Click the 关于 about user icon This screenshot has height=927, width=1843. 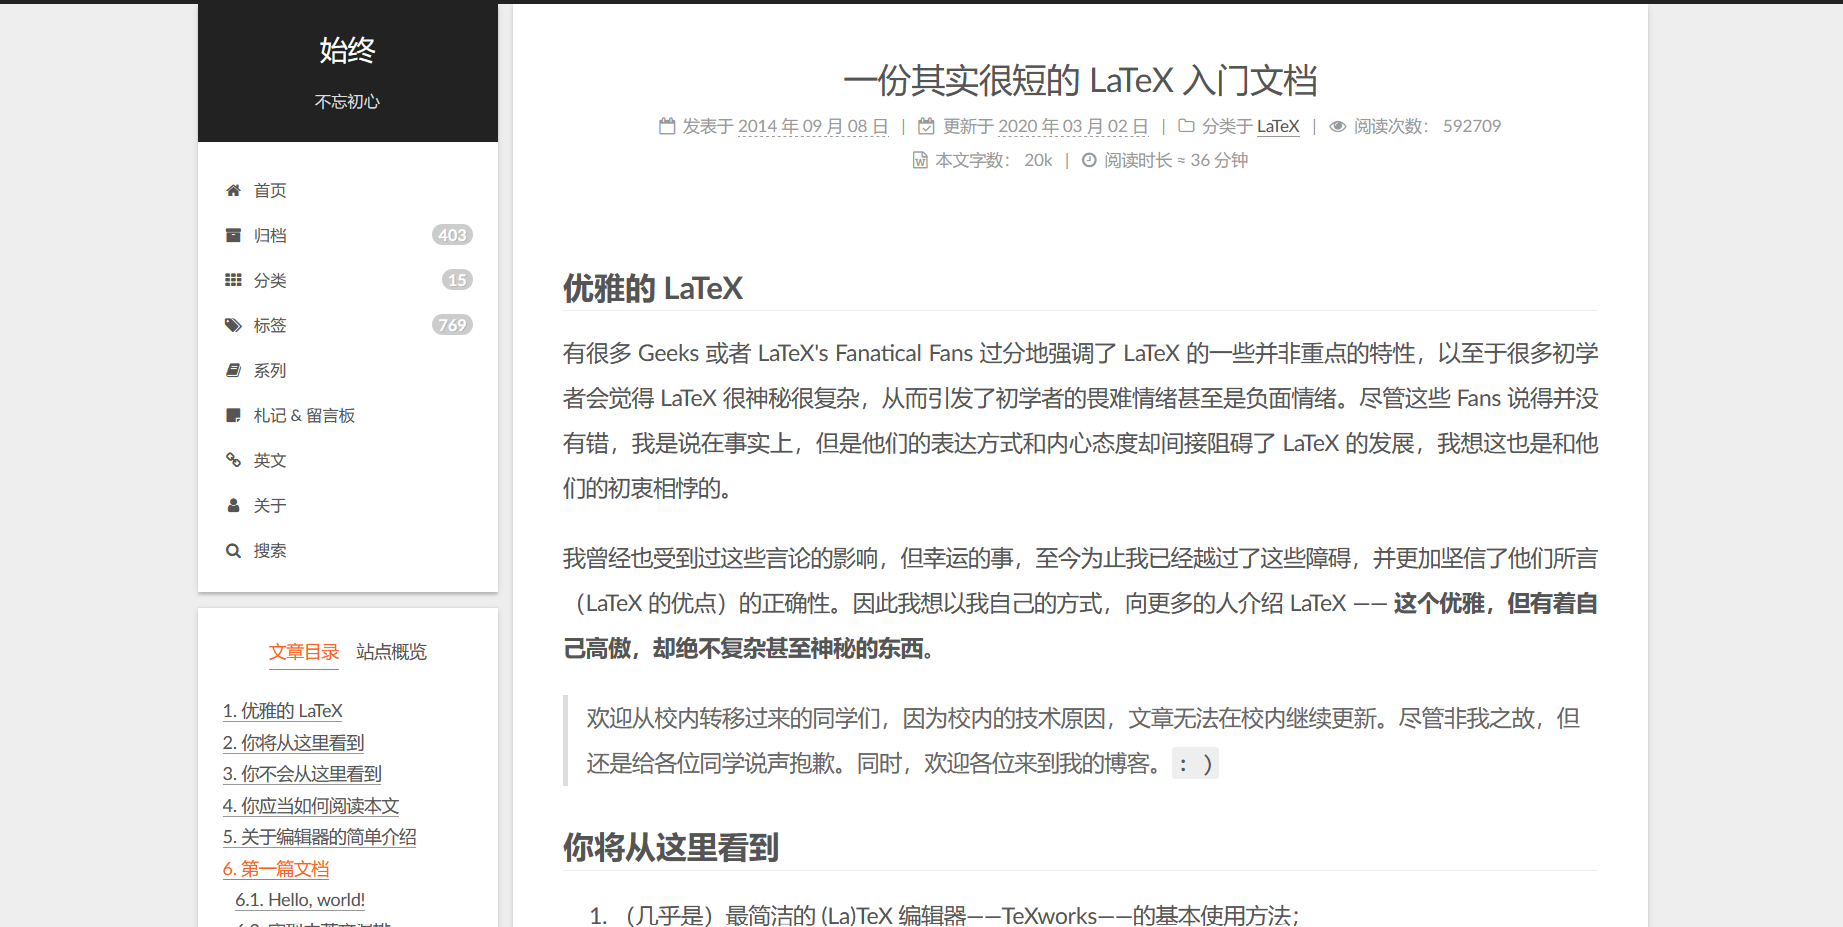coord(234,505)
